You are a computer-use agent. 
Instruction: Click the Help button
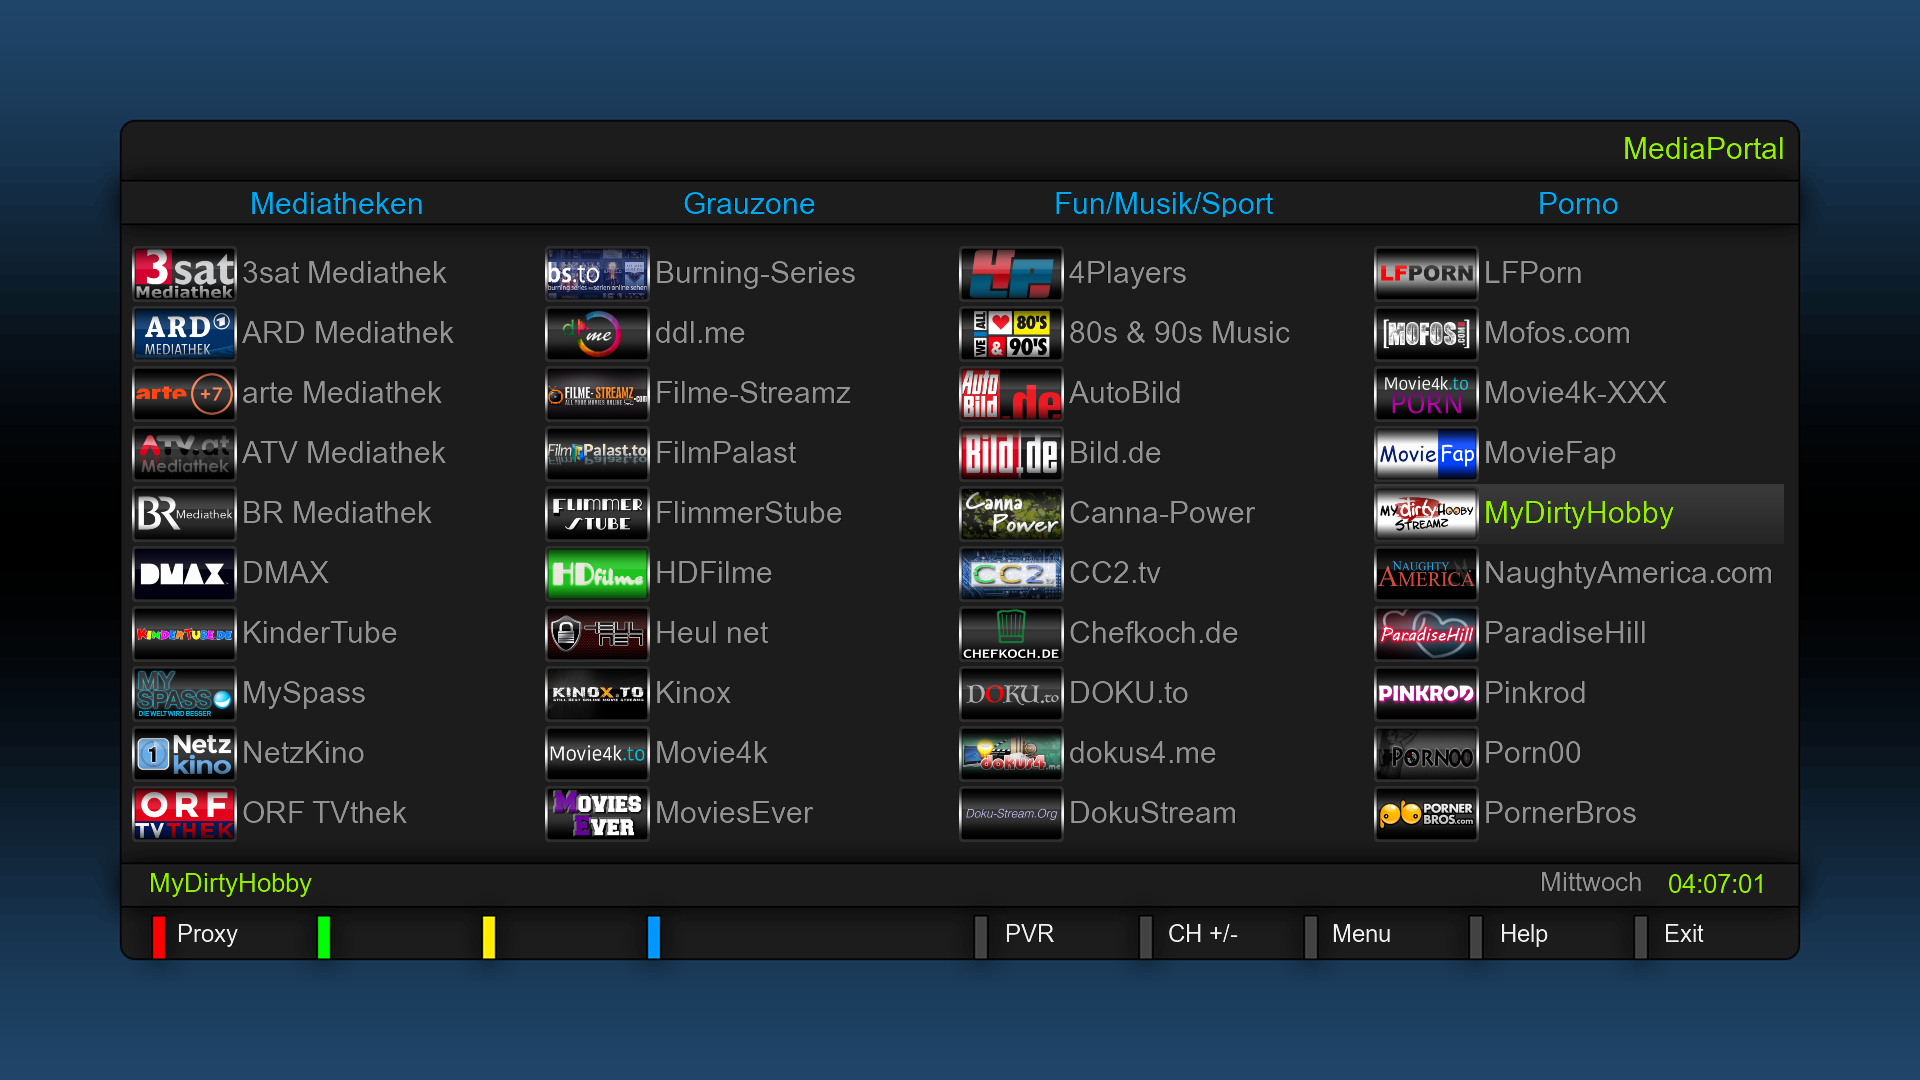coord(1523,934)
